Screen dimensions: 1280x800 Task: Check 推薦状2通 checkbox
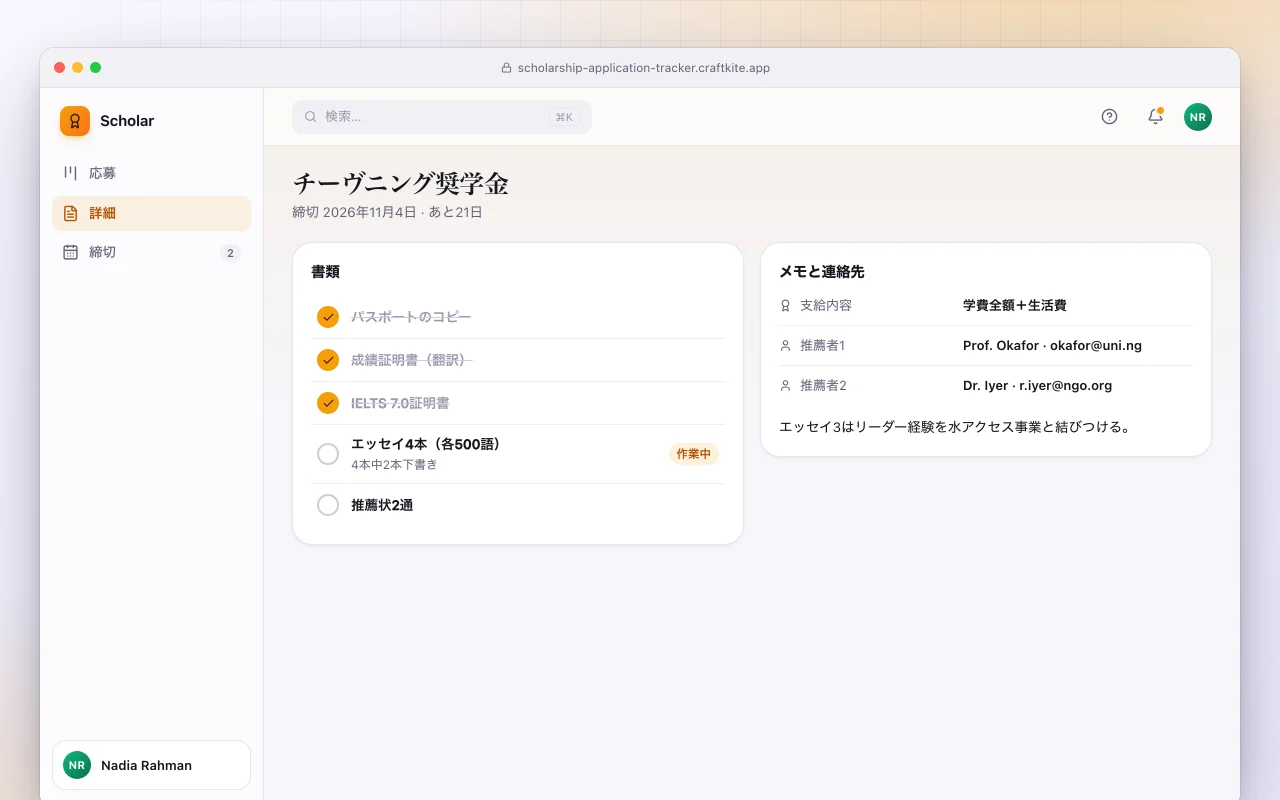328,505
